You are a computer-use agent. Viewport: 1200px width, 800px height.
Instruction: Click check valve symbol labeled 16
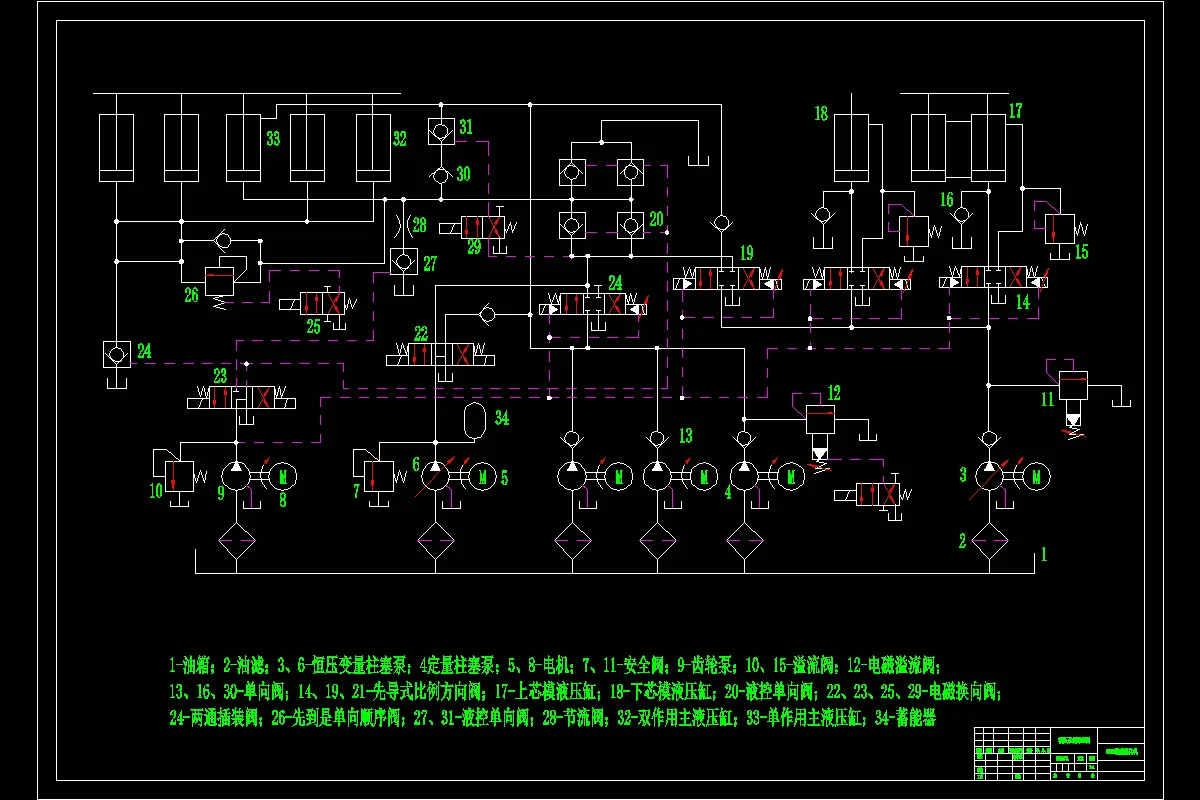click(962, 214)
